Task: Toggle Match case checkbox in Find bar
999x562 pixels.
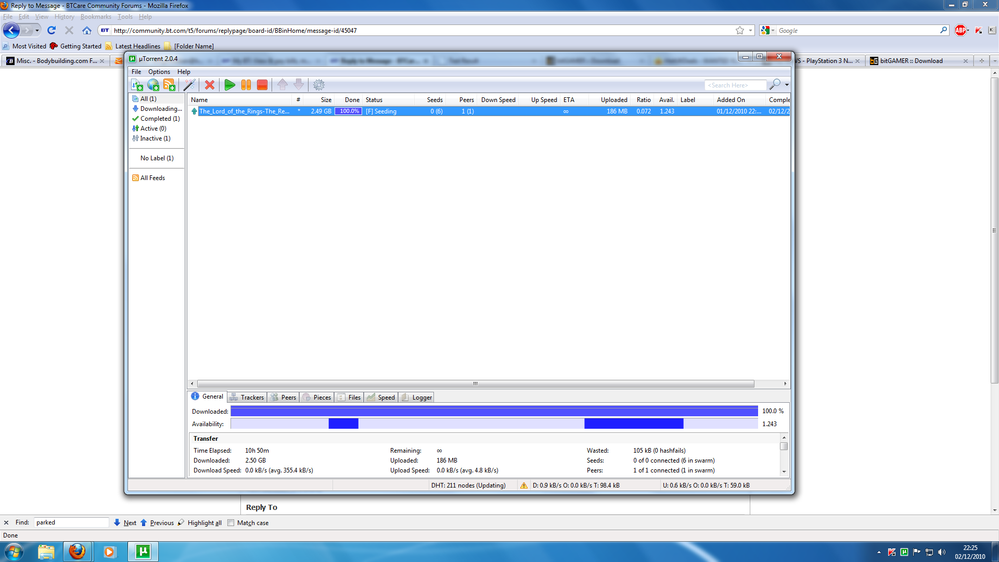Action: click(x=231, y=523)
